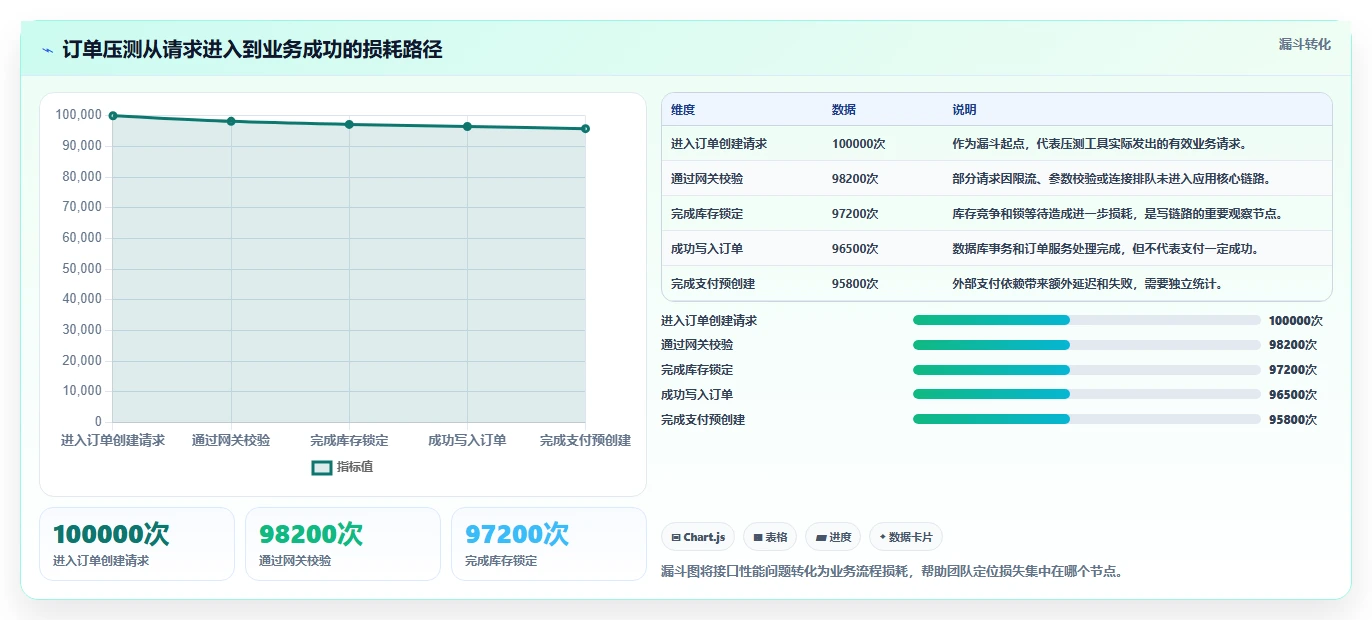Click the 进入订单创建请求 x-axis label on chart
The width and height of the screenshot is (1372, 620).
[x=113, y=440]
